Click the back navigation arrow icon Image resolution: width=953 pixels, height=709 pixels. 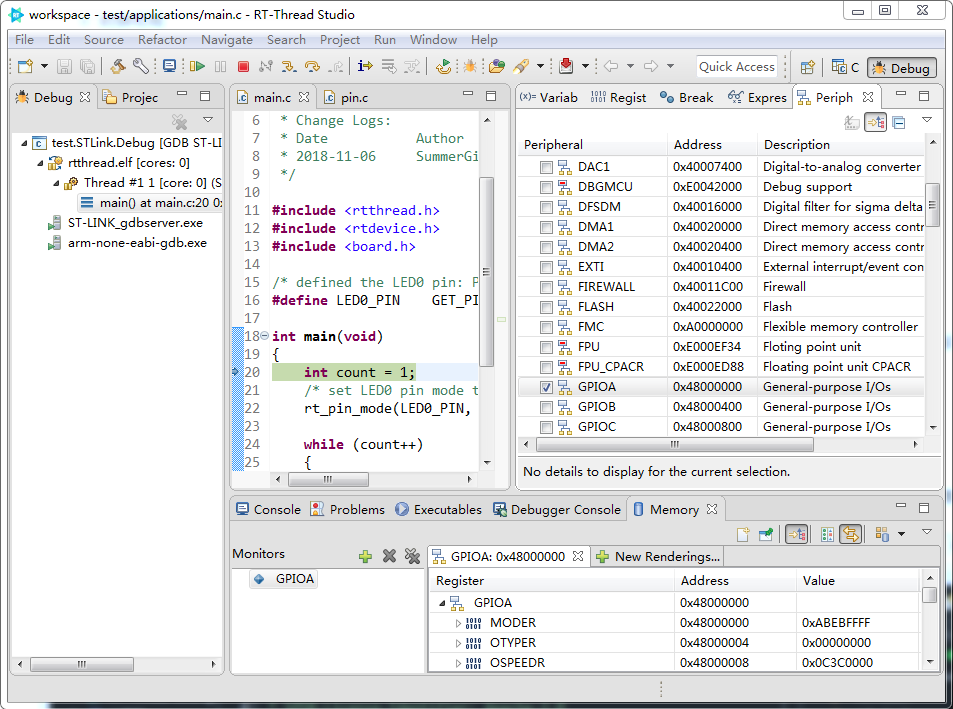click(x=611, y=66)
